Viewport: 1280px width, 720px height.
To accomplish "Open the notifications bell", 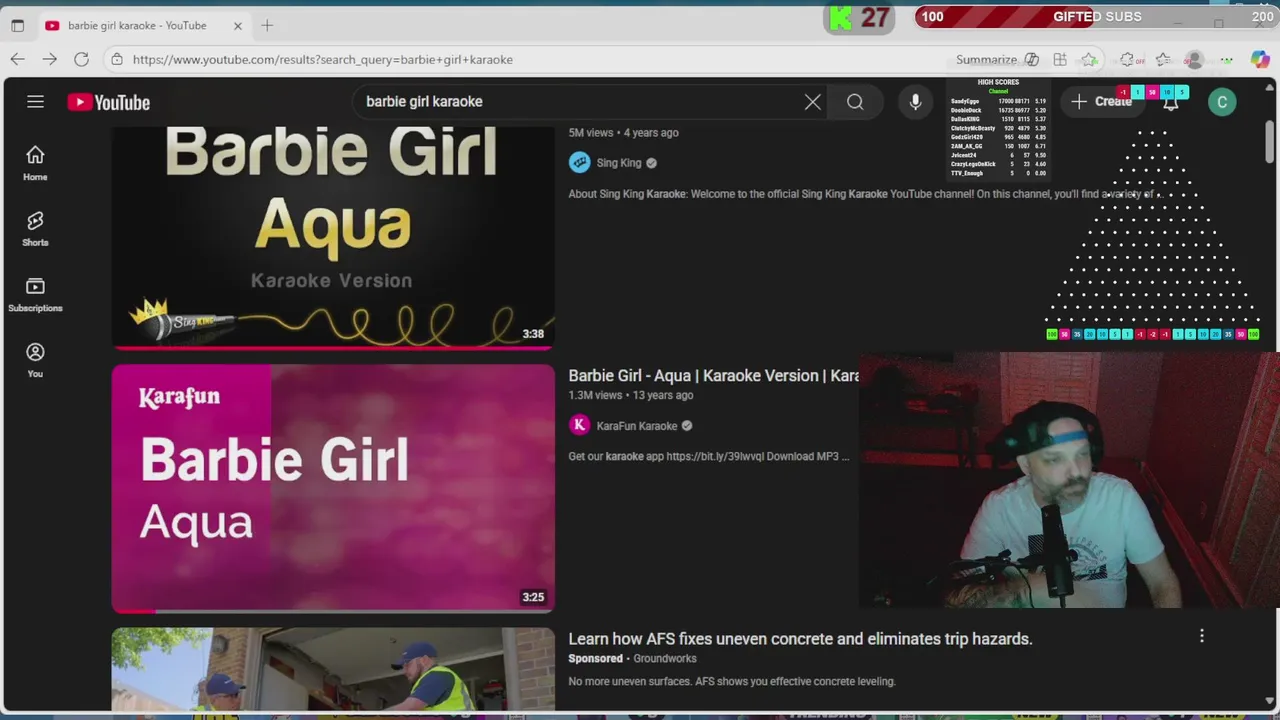I will [x=1170, y=103].
